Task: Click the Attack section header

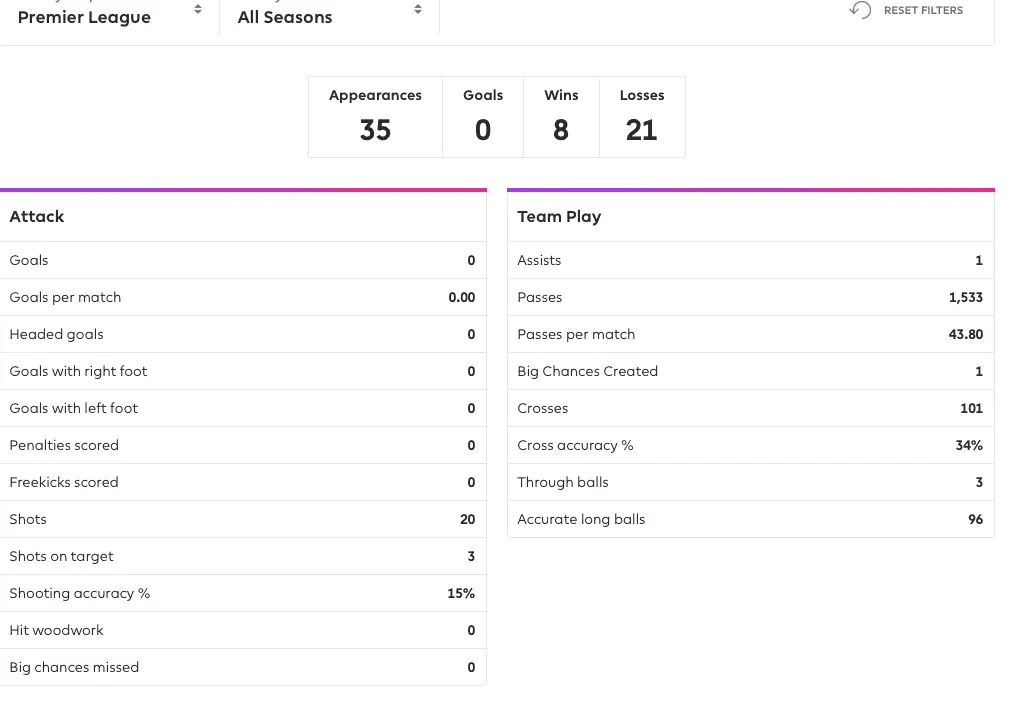Action: click(x=37, y=216)
